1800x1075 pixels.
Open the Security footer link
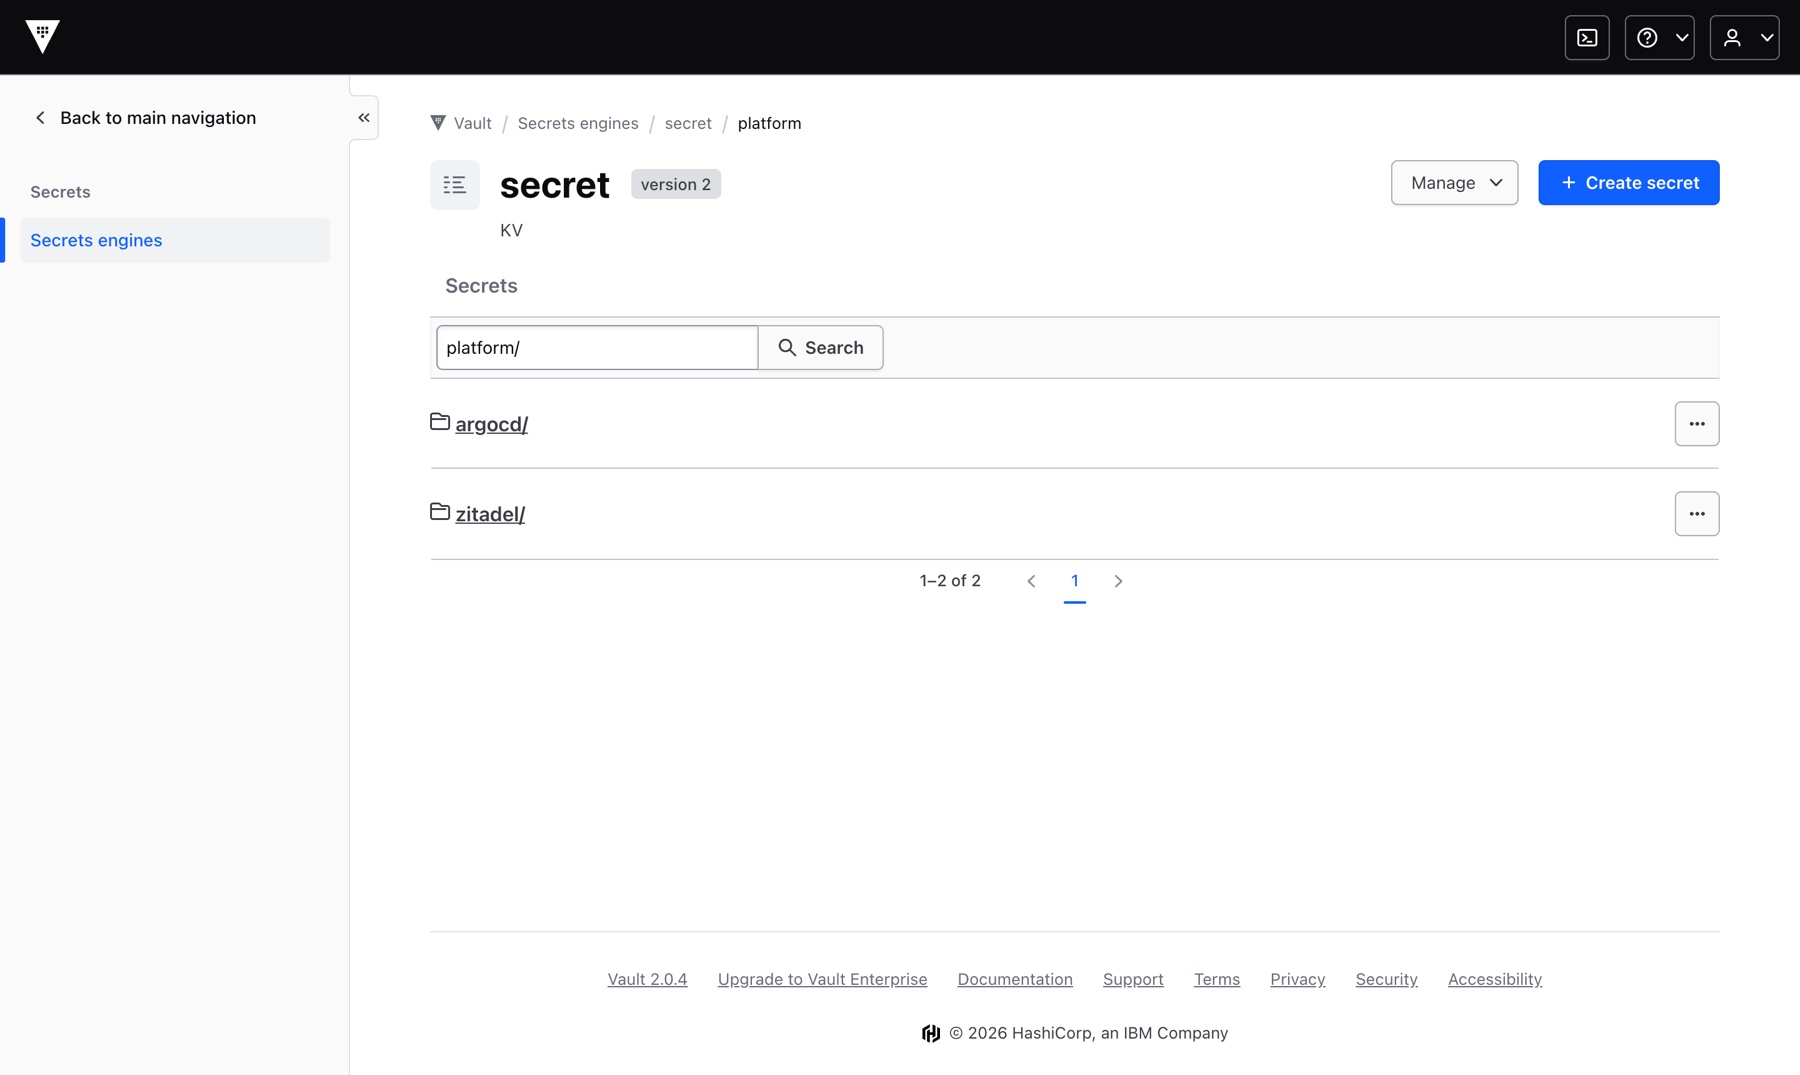click(1387, 979)
